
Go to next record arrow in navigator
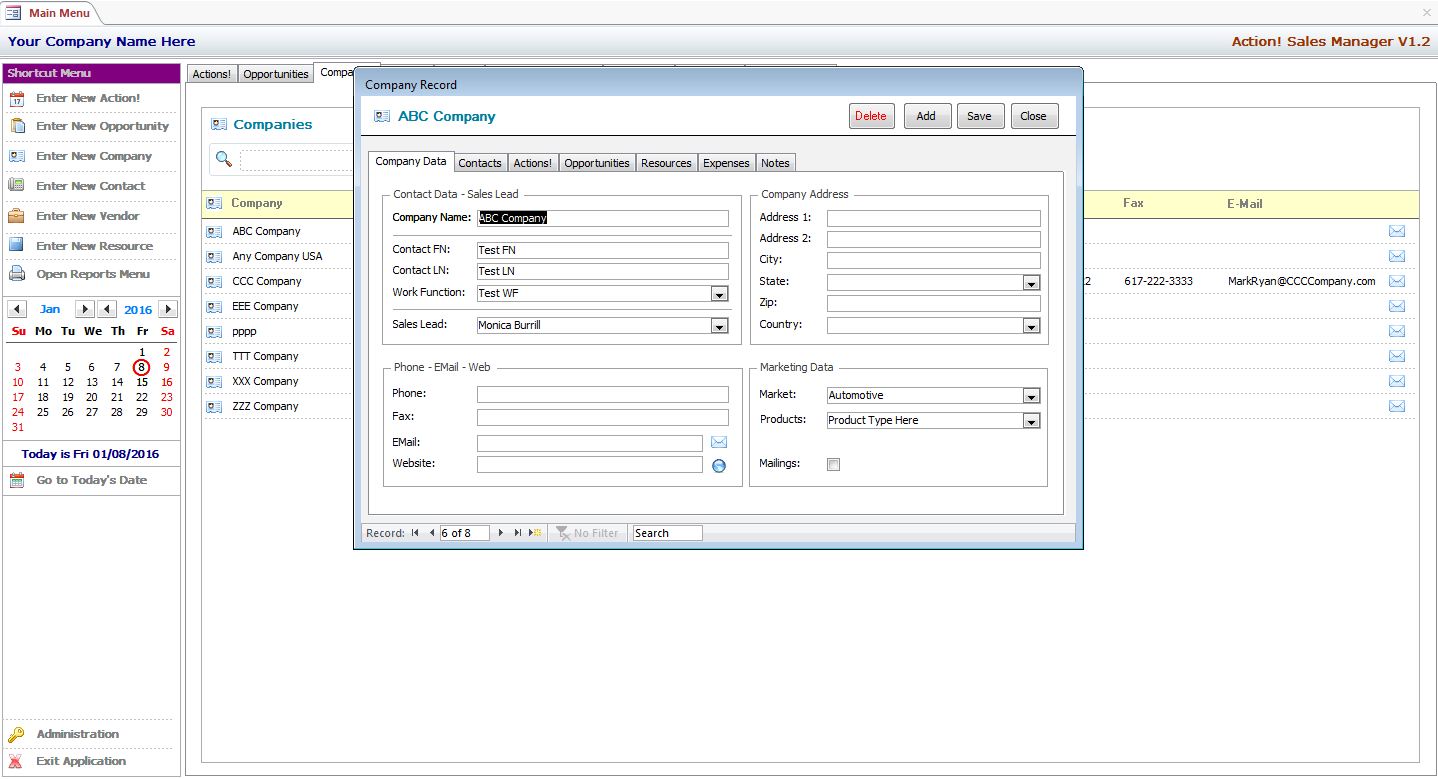(x=501, y=533)
